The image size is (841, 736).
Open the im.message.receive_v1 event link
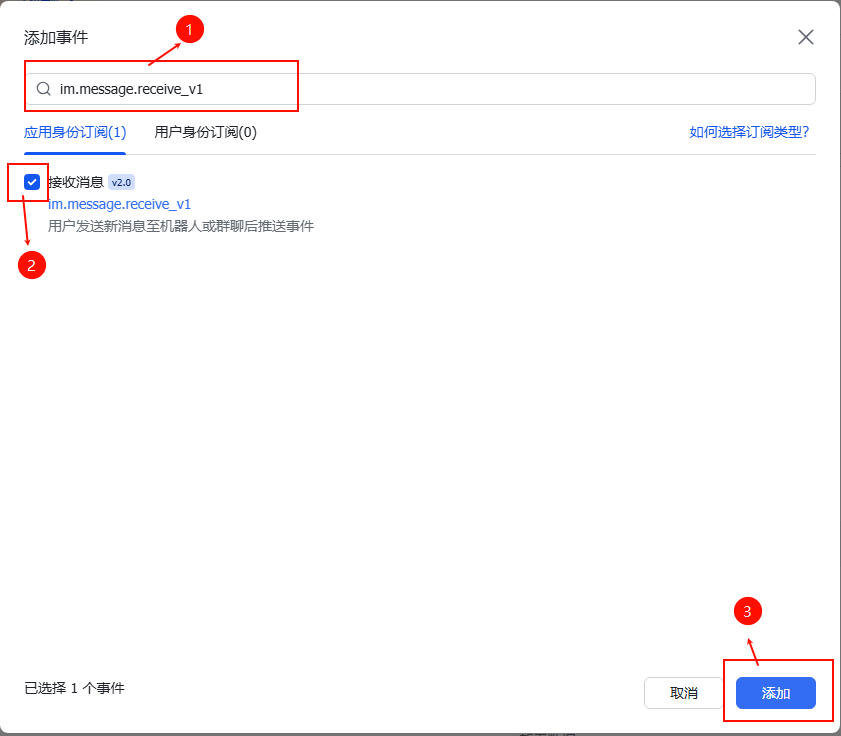pyautogui.click(x=119, y=204)
